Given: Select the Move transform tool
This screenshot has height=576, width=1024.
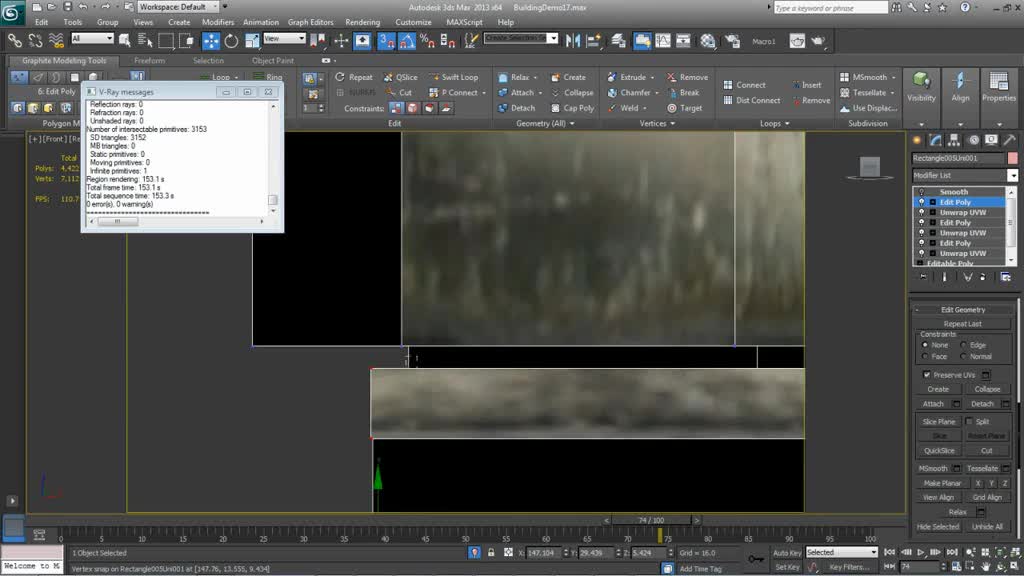Looking at the screenshot, I should 211,41.
